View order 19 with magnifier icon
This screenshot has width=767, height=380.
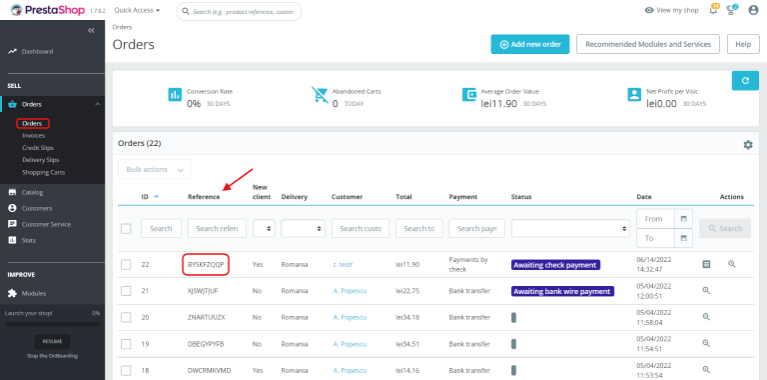point(706,343)
